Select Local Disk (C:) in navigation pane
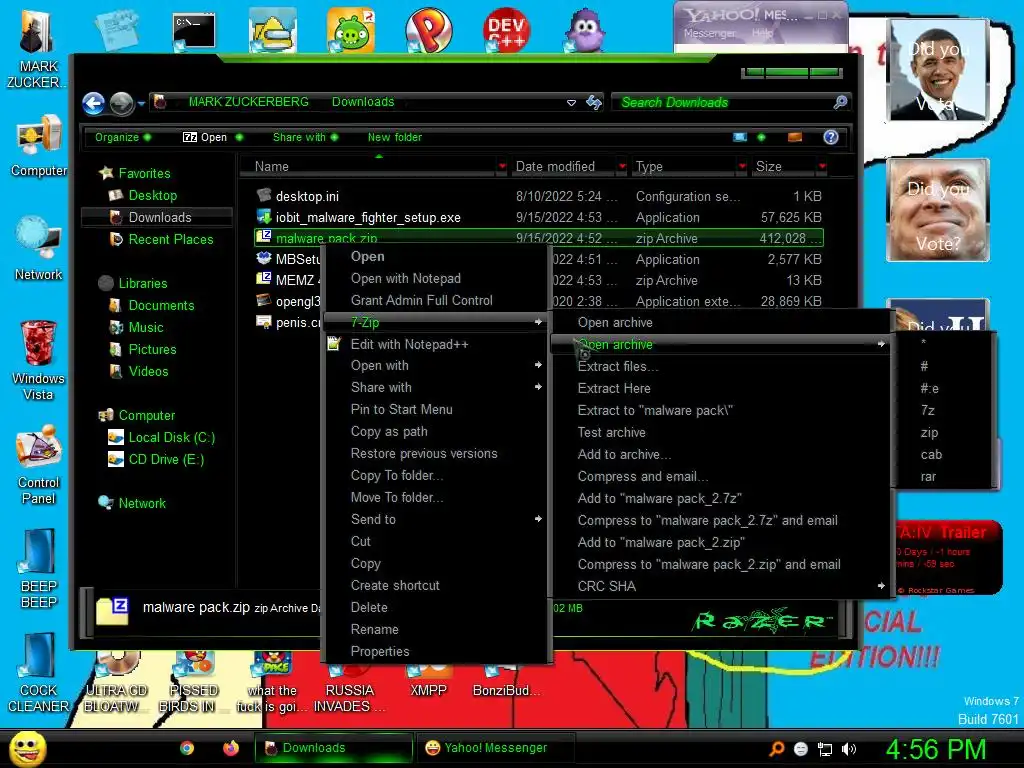The height and width of the screenshot is (768, 1024). pos(171,438)
